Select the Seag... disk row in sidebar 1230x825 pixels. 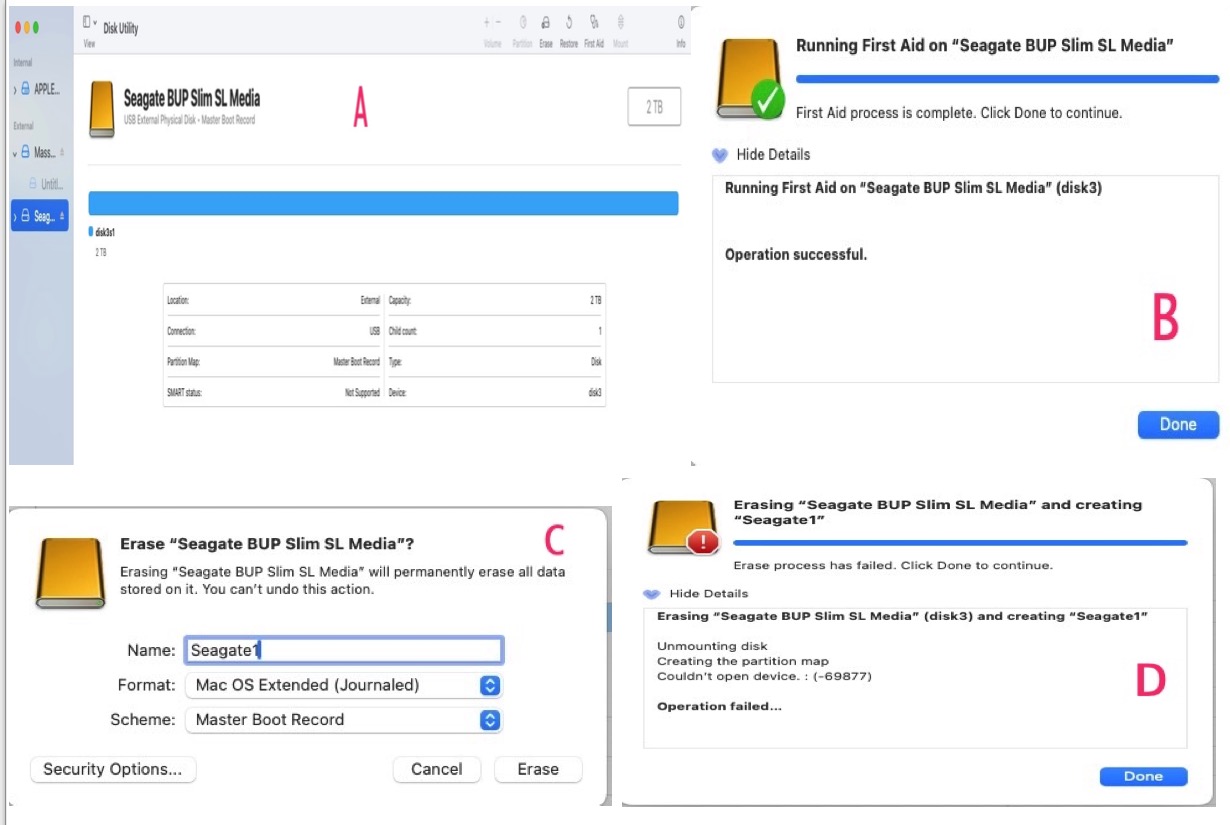[x=40, y=216]
